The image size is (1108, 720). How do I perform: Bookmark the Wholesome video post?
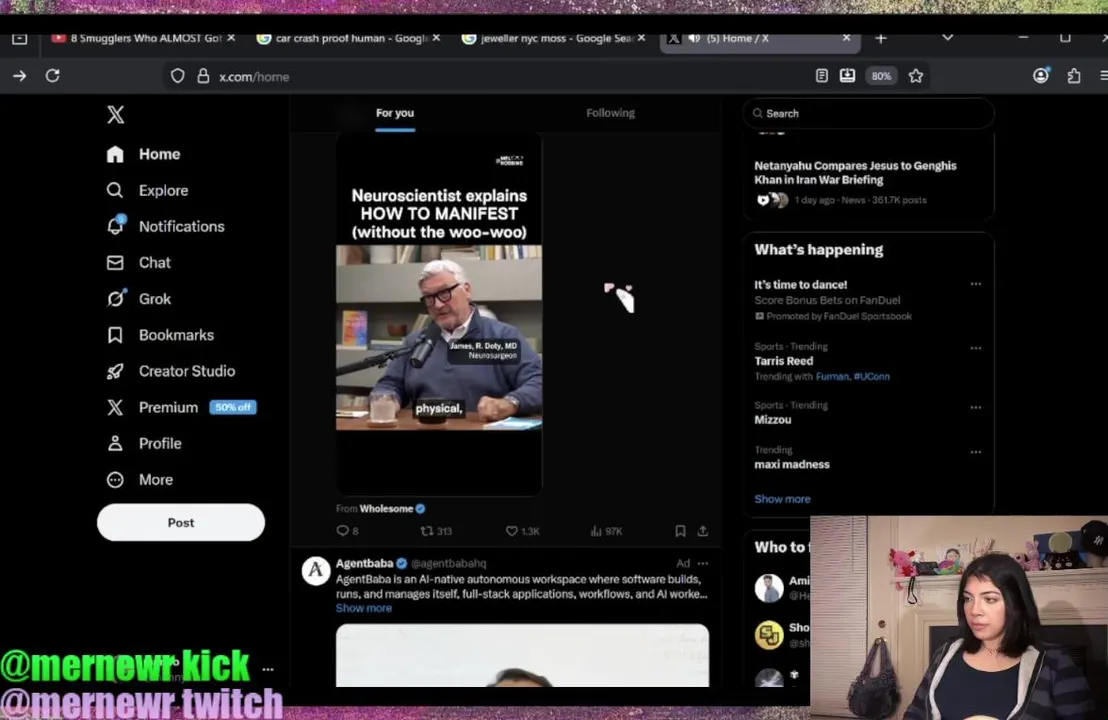pos(680,531)
